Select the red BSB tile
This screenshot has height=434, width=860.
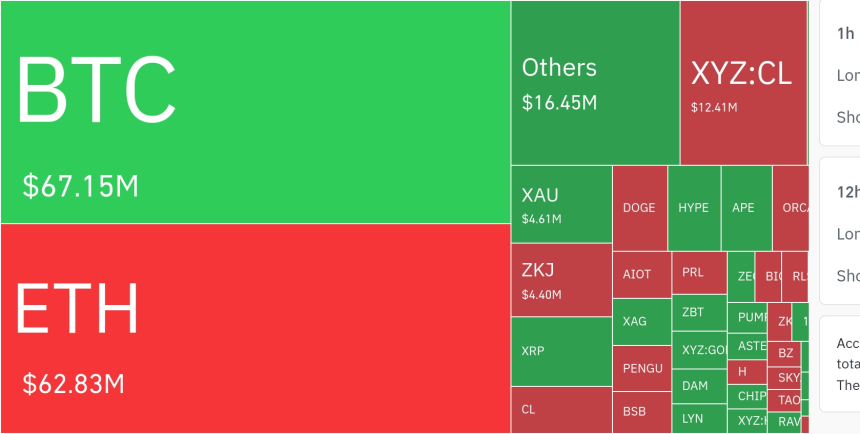(640, 411)
